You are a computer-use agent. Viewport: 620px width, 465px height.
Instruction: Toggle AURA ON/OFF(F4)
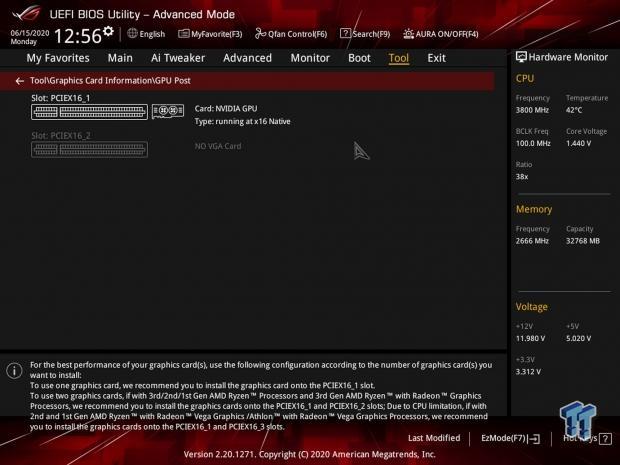point(440,34)
